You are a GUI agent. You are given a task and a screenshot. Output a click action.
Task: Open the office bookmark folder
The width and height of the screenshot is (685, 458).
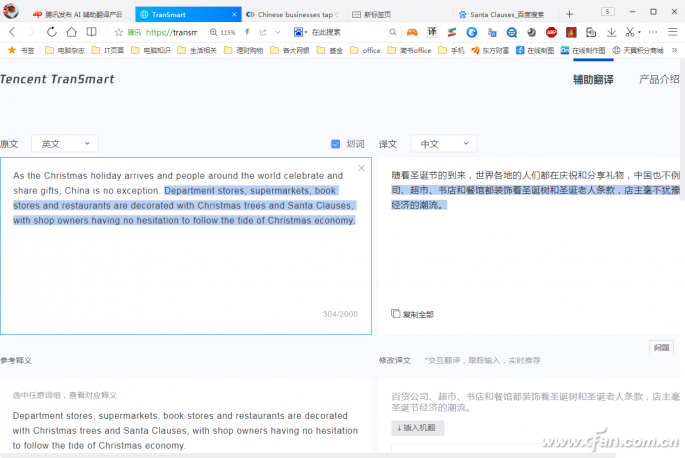tap(365, 50)
